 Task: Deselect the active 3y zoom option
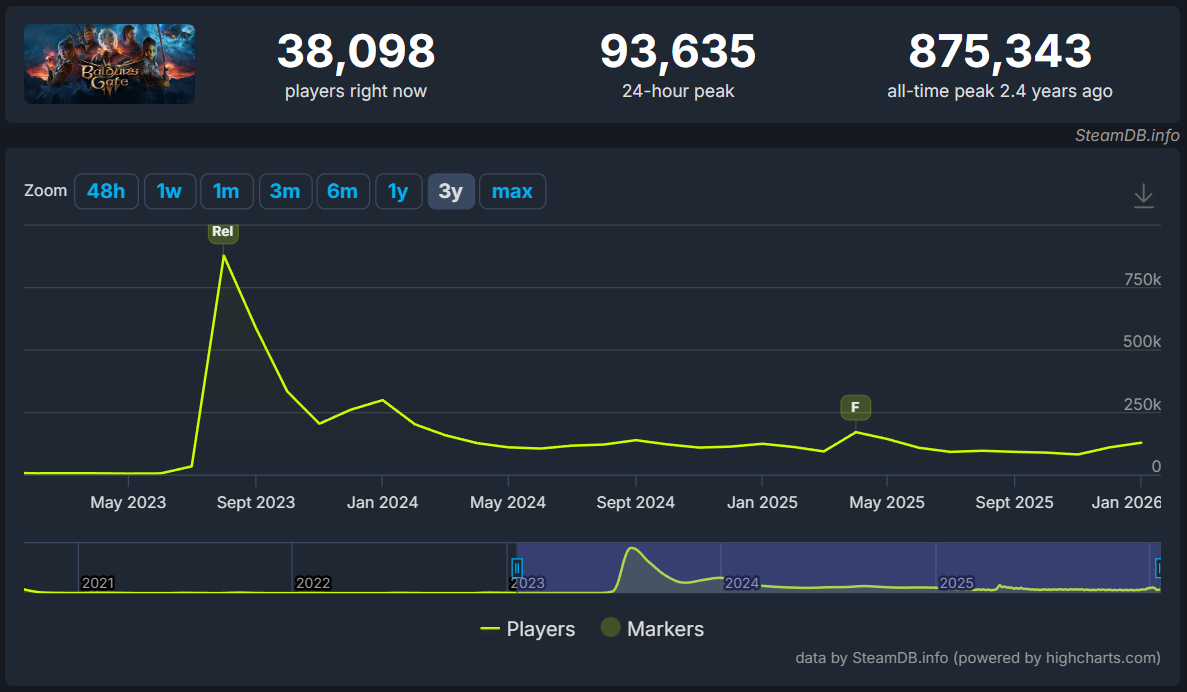451,191
